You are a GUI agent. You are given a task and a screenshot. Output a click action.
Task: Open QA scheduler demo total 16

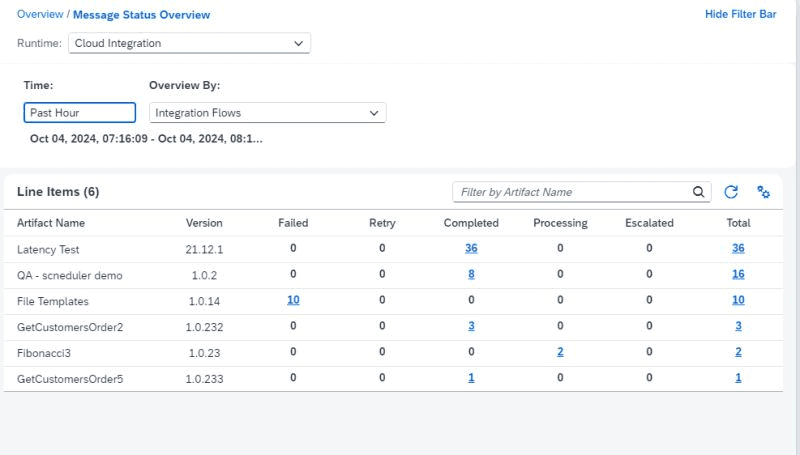[x=738, y=274]
